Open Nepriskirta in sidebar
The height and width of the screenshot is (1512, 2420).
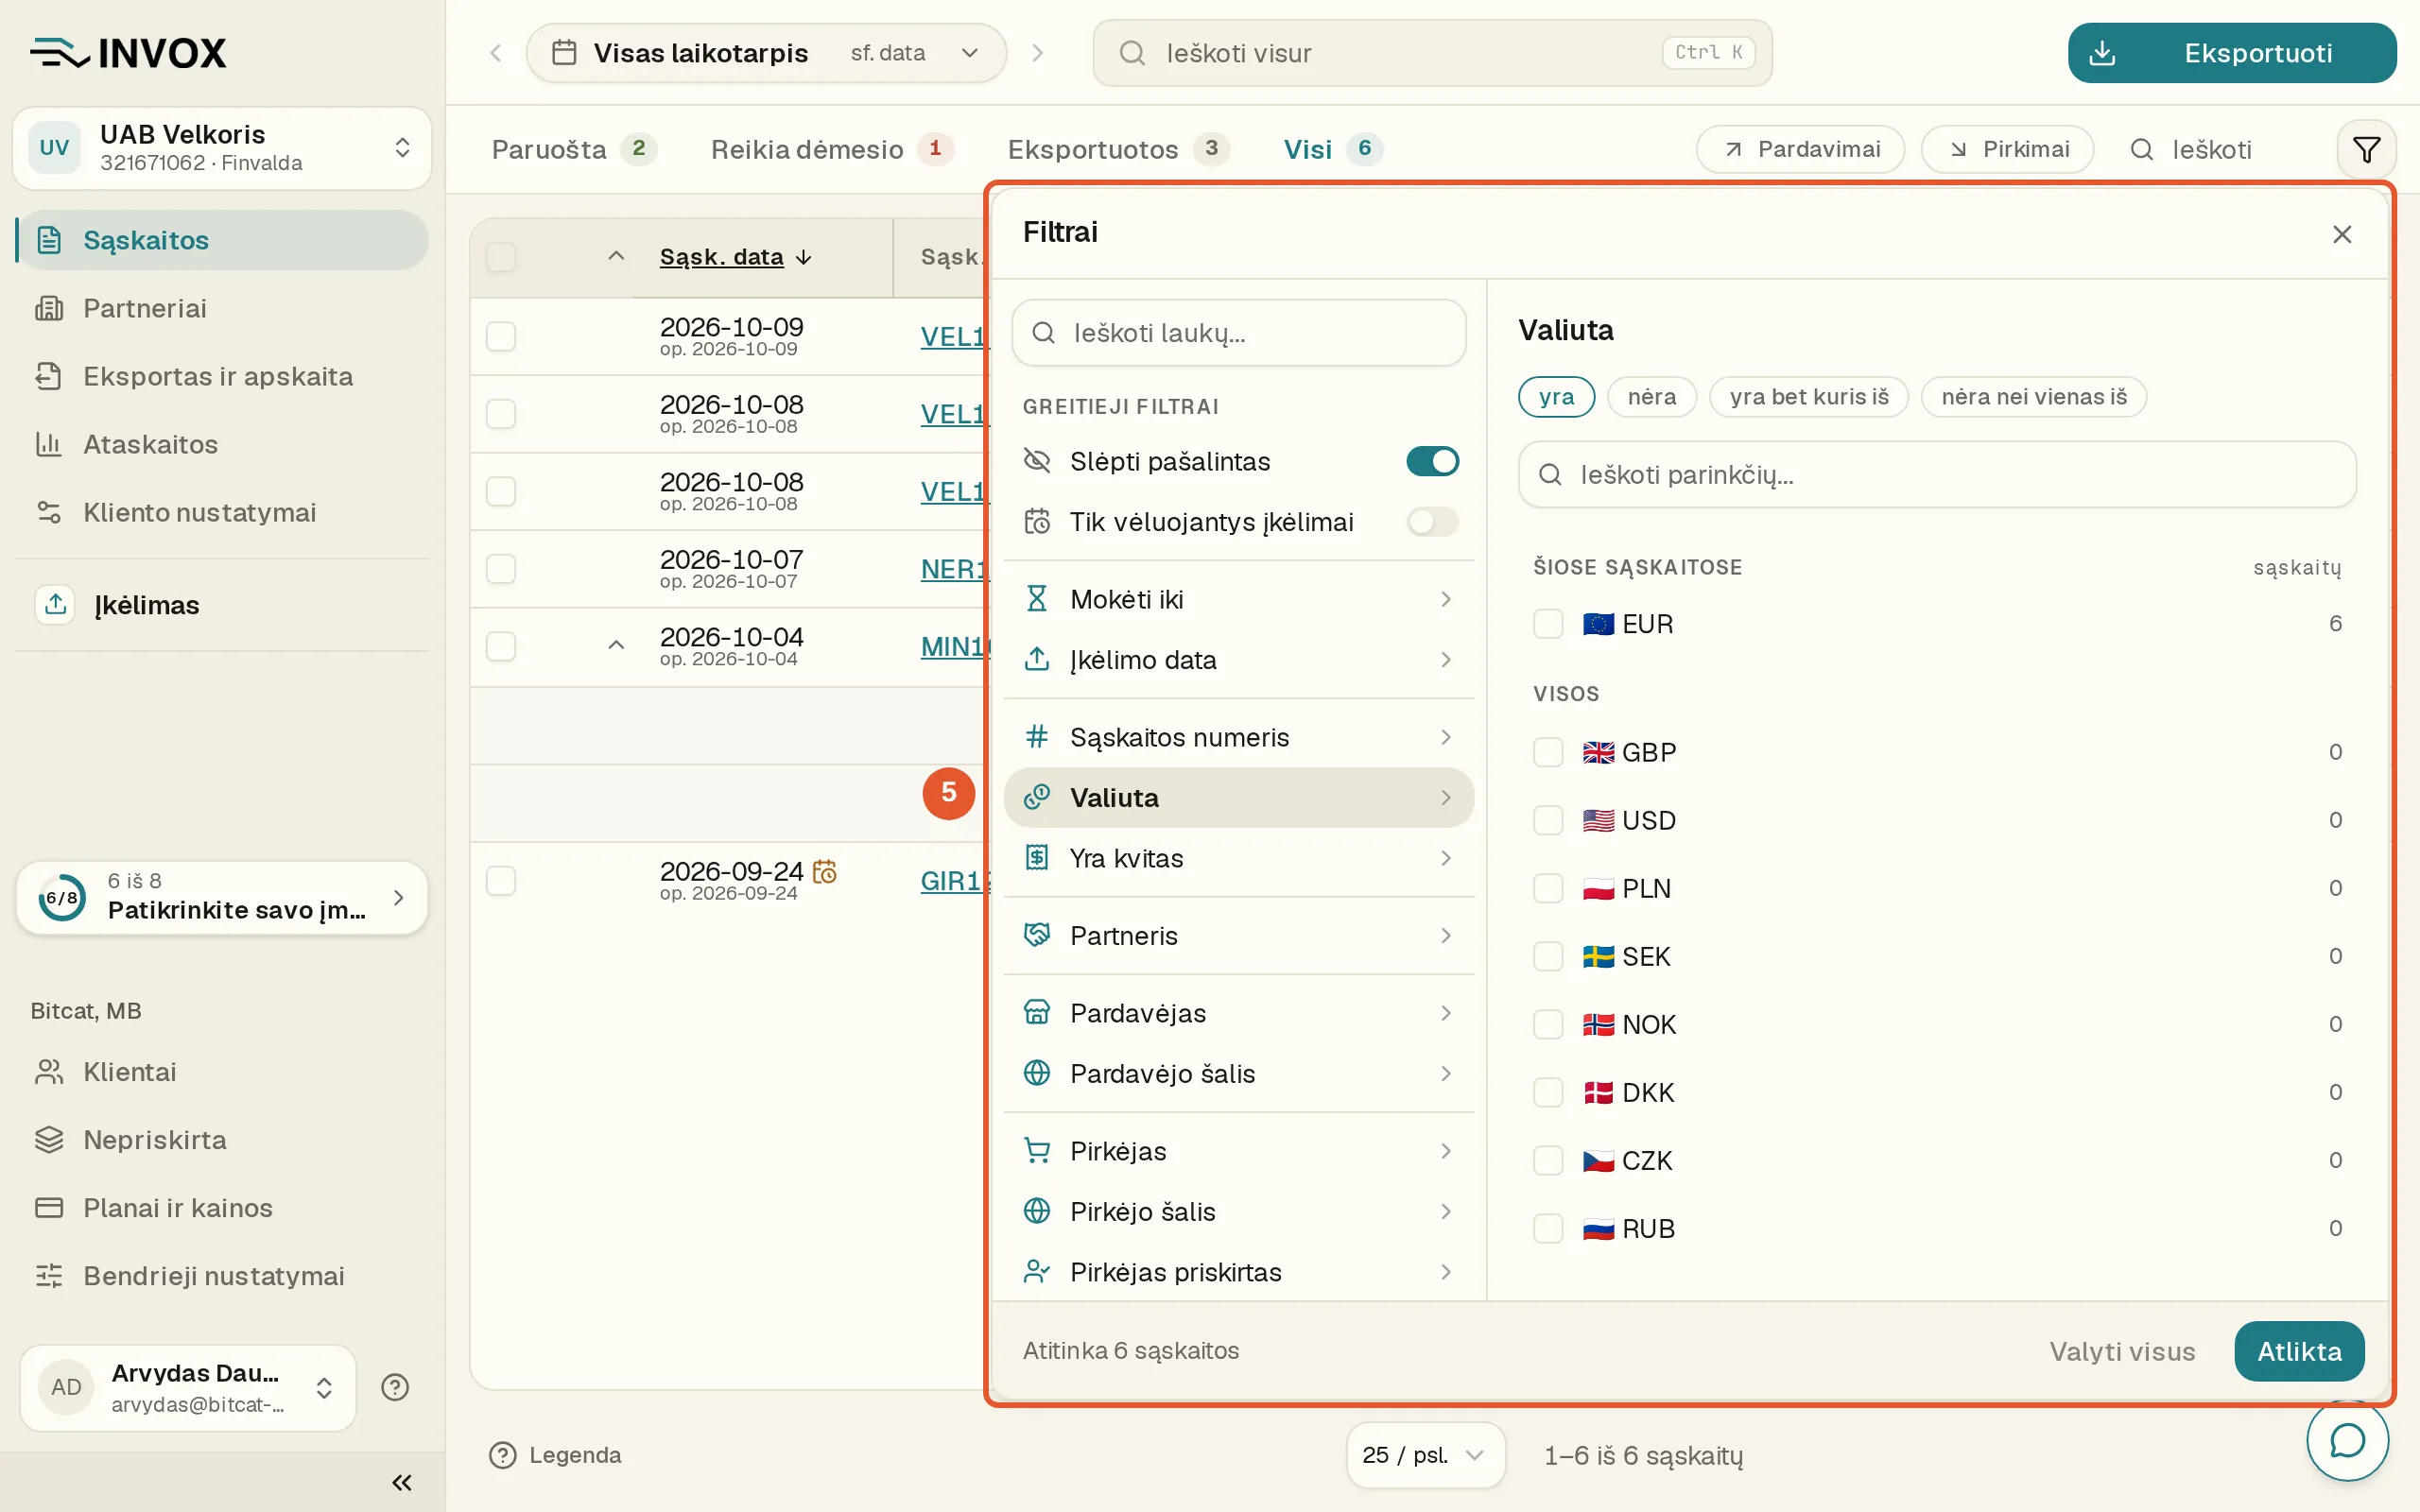tap(224, 1140)
